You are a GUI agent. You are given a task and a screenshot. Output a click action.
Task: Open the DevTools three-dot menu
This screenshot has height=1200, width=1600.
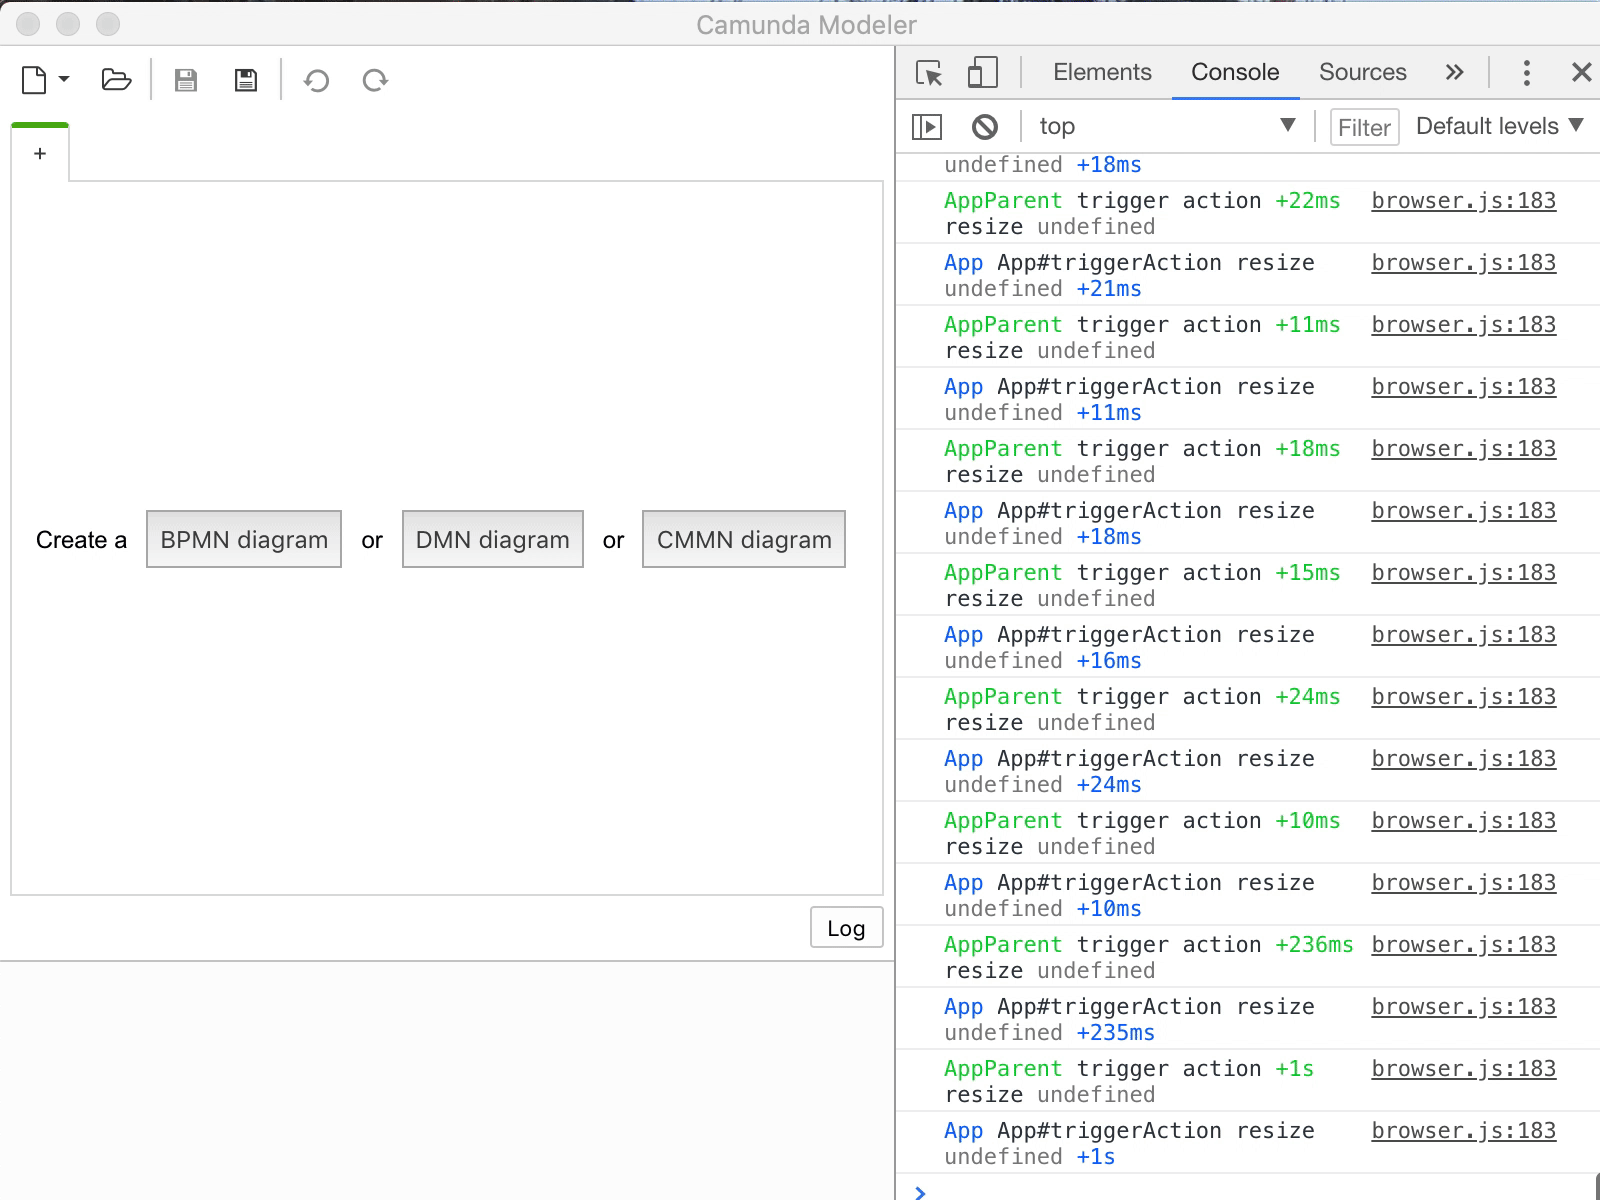pyautogui.click(x=1526, y=72)
